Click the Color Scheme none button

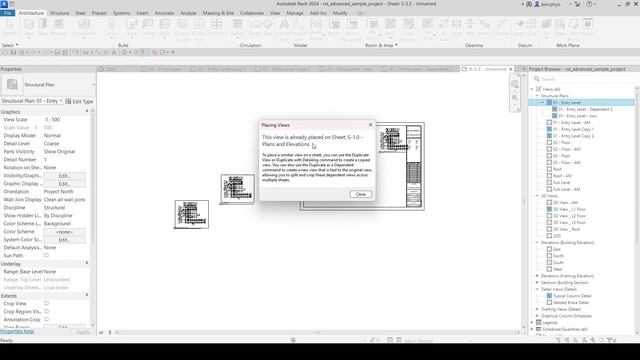(64, 232)
